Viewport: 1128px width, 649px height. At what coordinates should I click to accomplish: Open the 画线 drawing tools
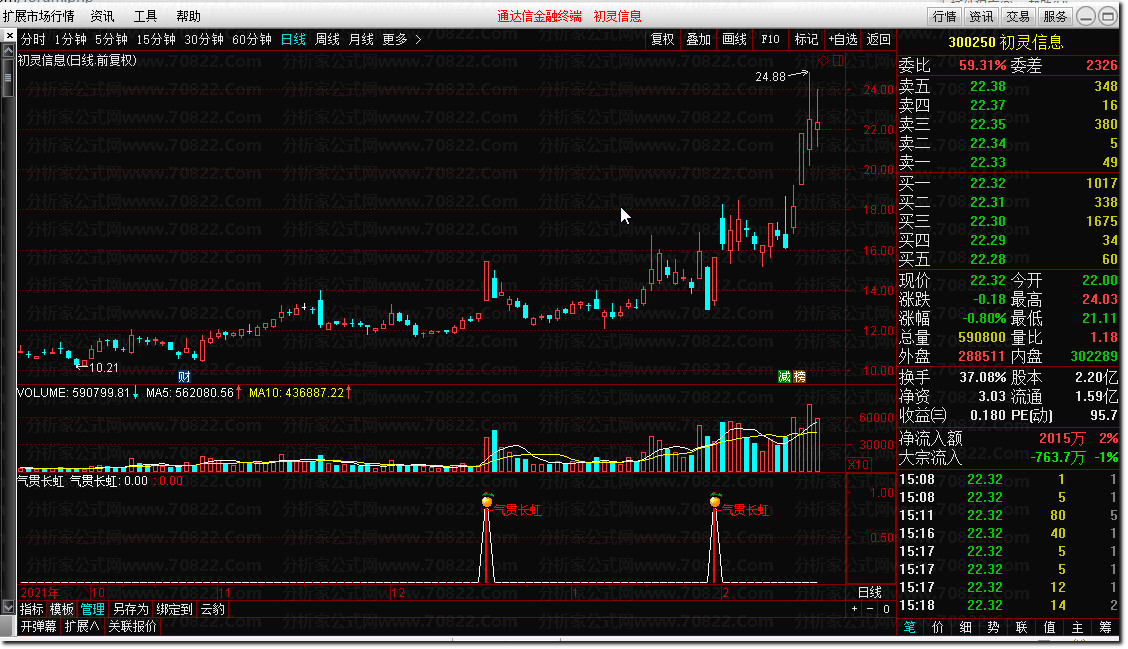pyautogui.click(x=734, y=40)
